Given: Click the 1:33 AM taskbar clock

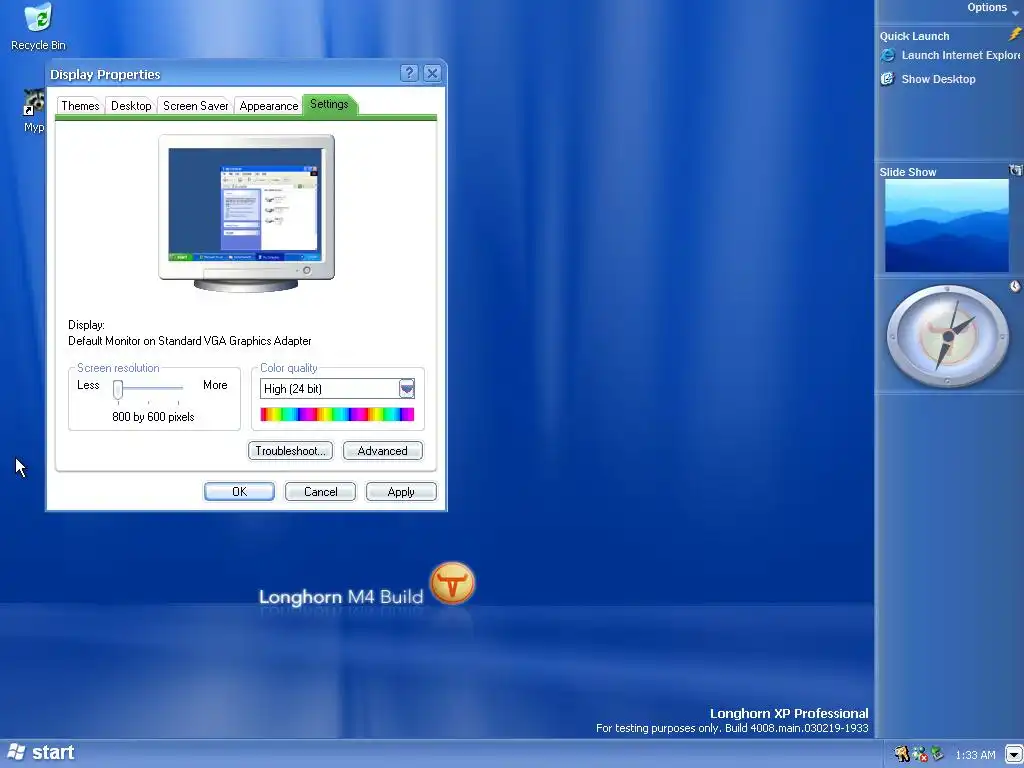Looking at the screenshot, I should coord(975,755).
